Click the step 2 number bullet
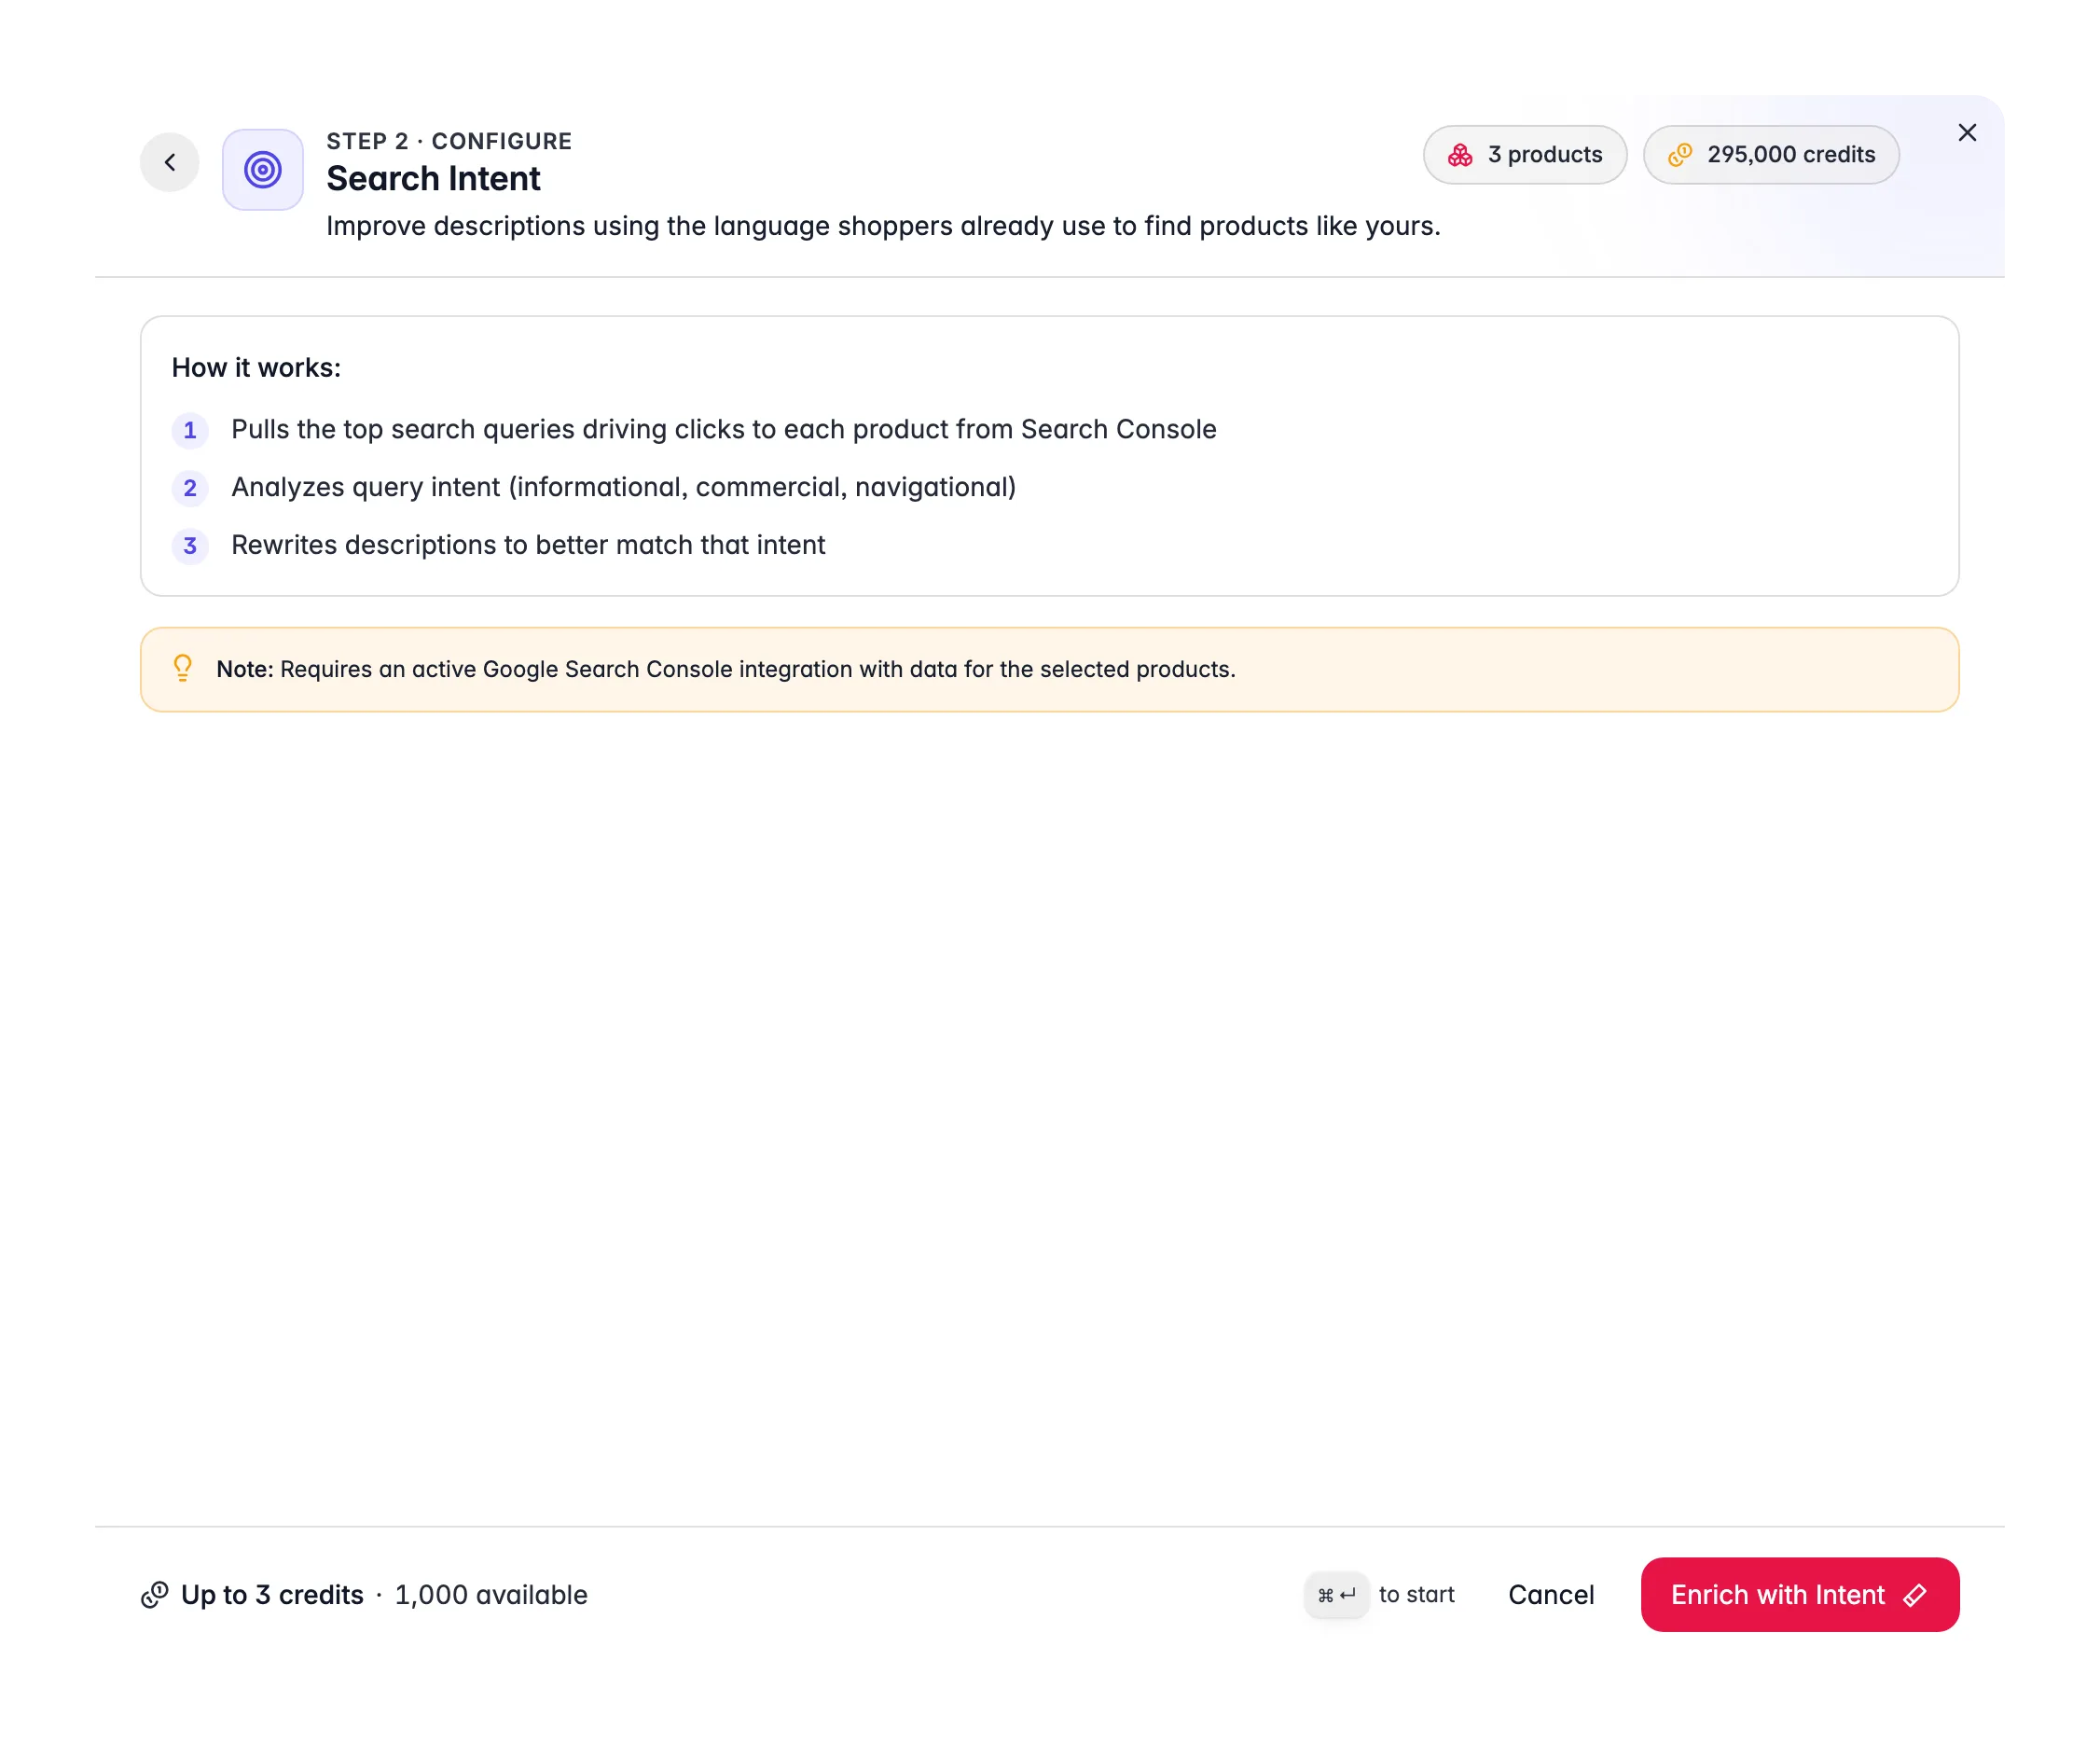This screenshot has height=1757, width=2100. [x=190, y=489]
